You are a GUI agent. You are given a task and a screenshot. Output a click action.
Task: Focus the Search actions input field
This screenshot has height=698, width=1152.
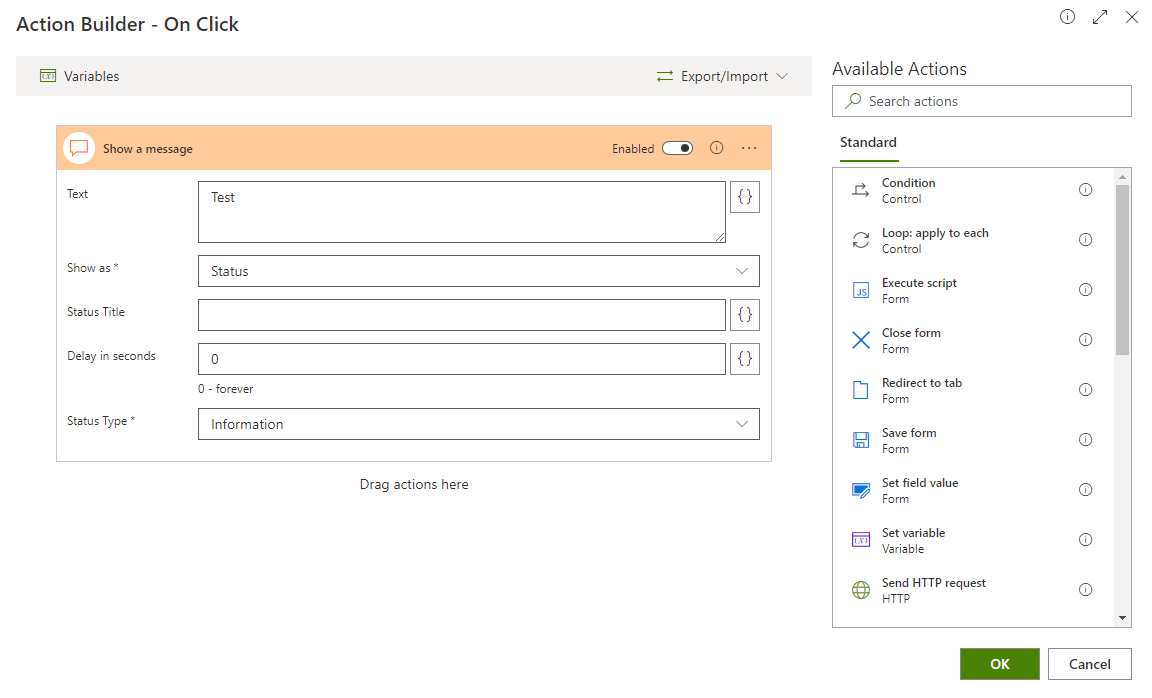(990, 101)
